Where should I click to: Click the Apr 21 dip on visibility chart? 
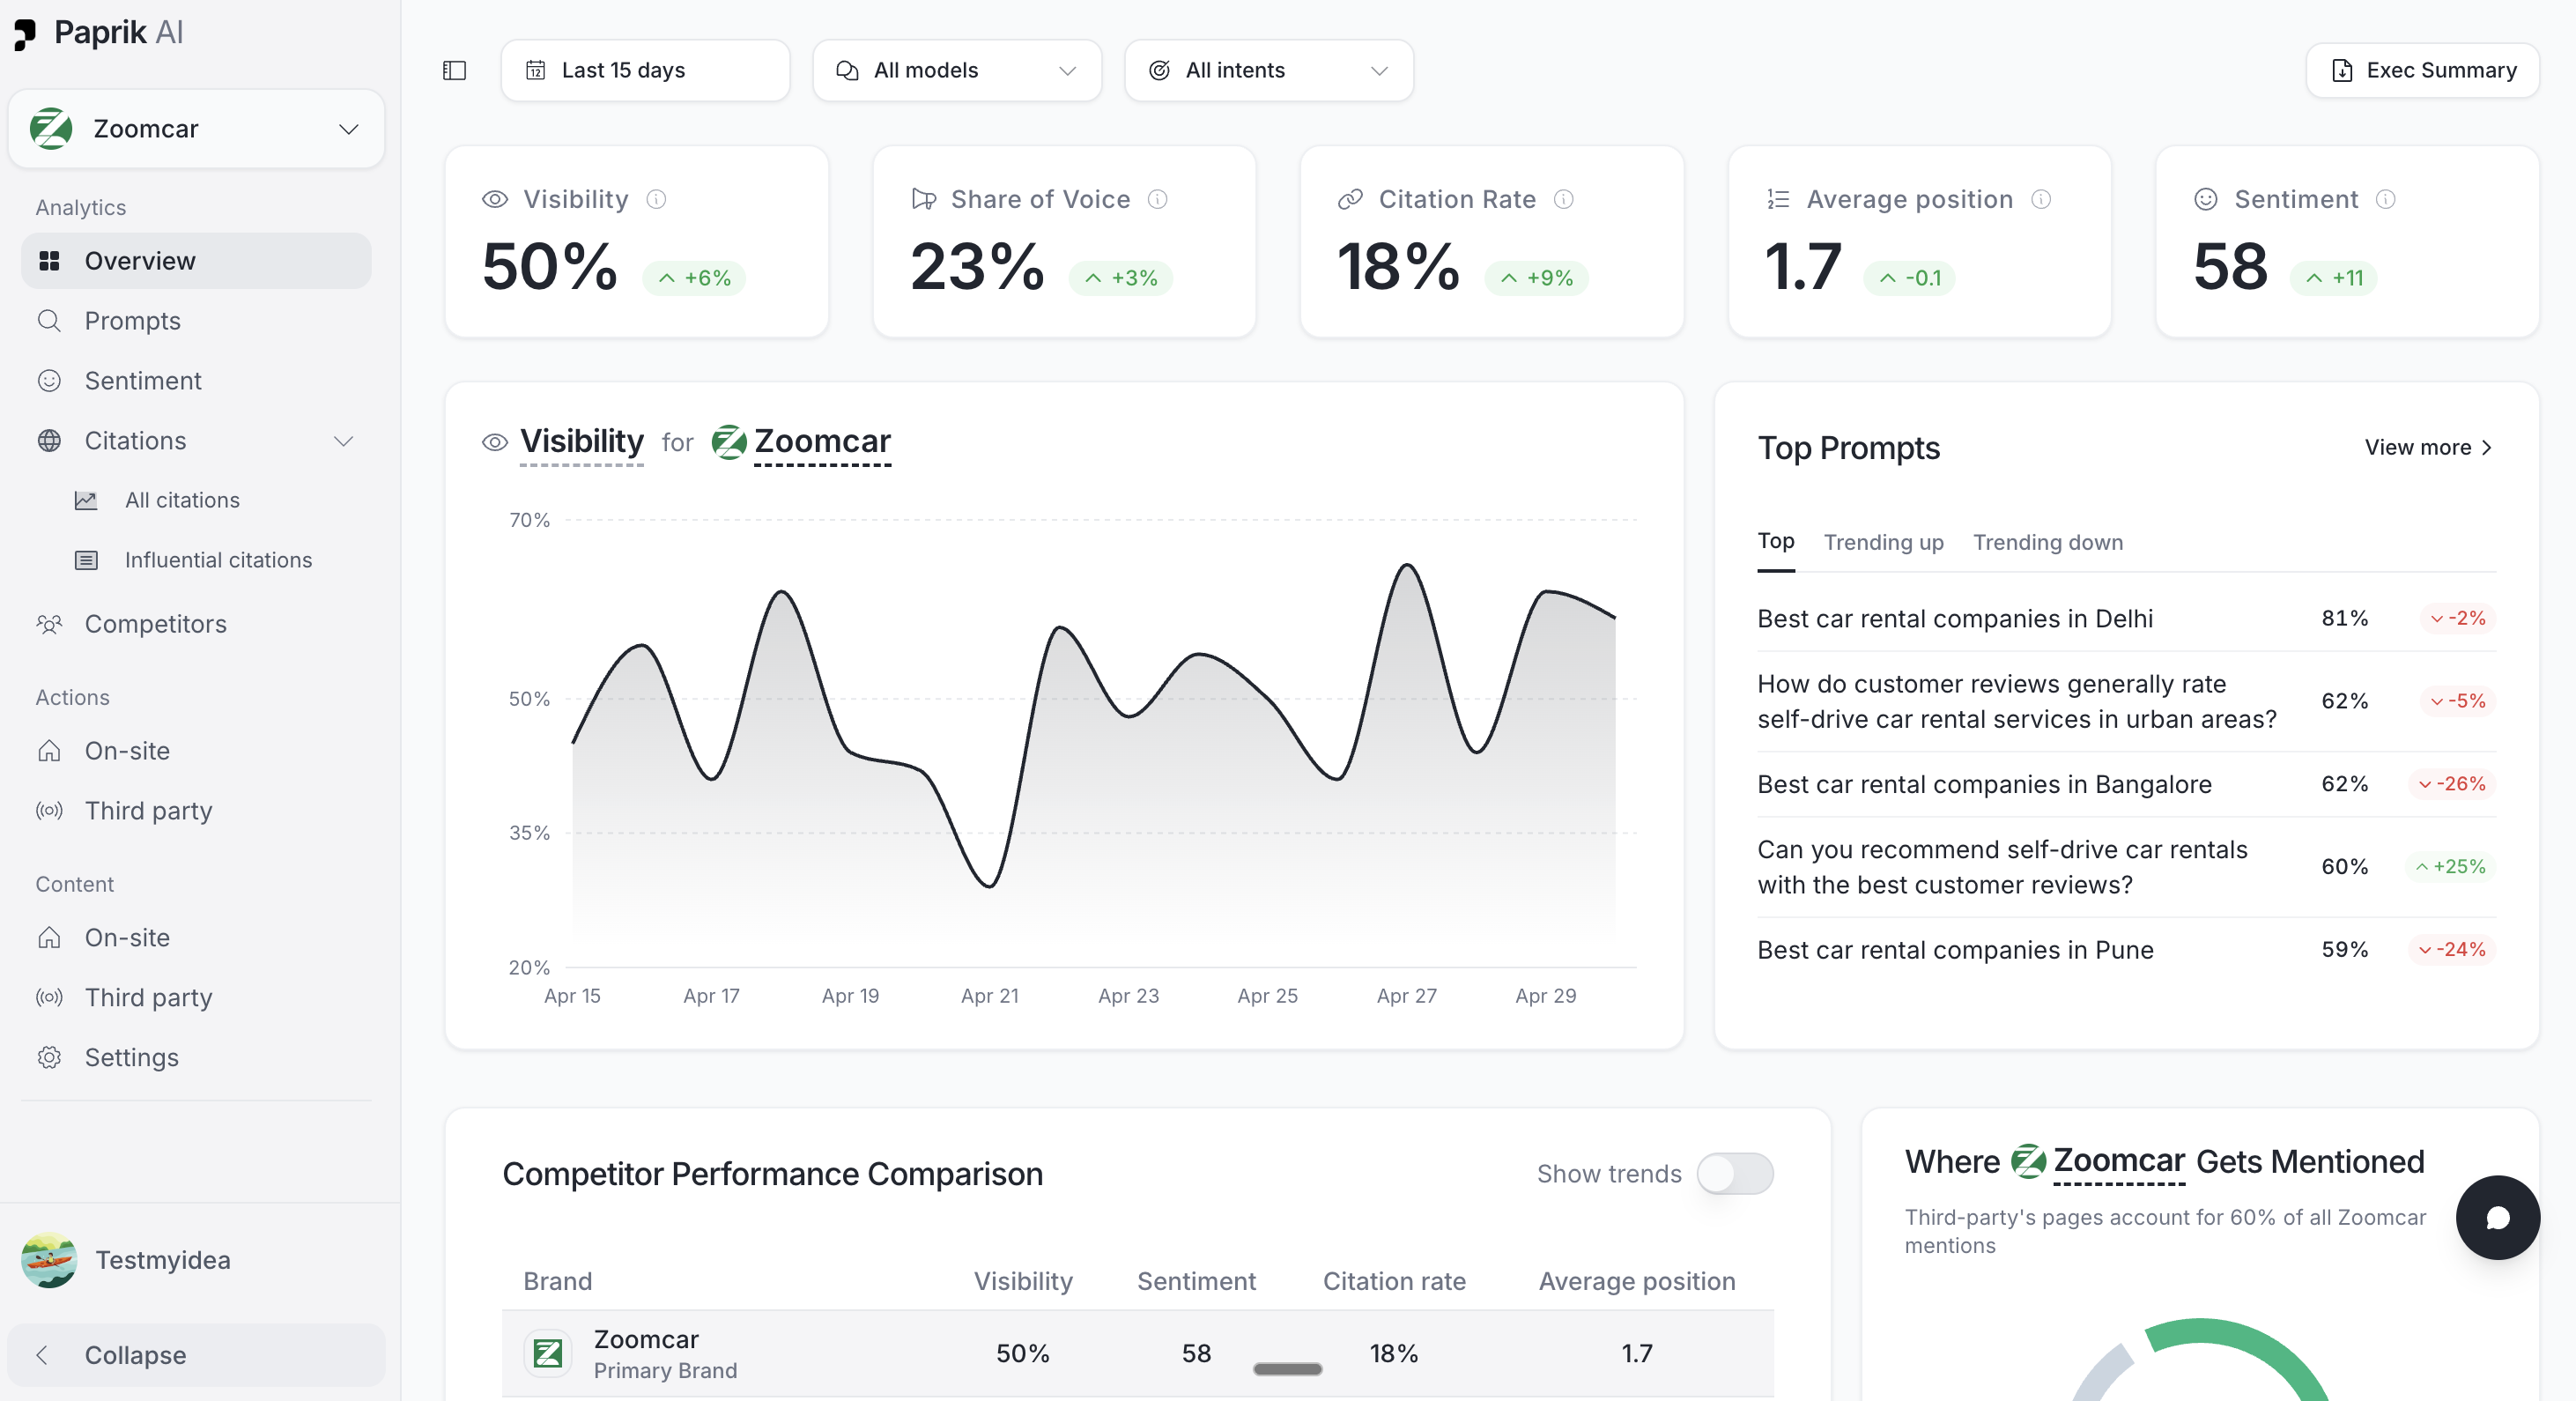989,885
